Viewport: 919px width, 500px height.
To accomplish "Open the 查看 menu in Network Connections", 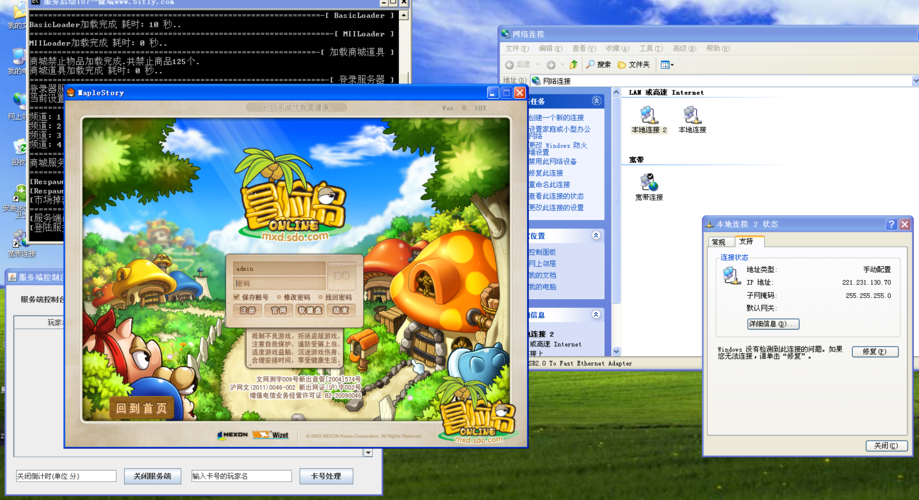I will [x=583, y=49].
